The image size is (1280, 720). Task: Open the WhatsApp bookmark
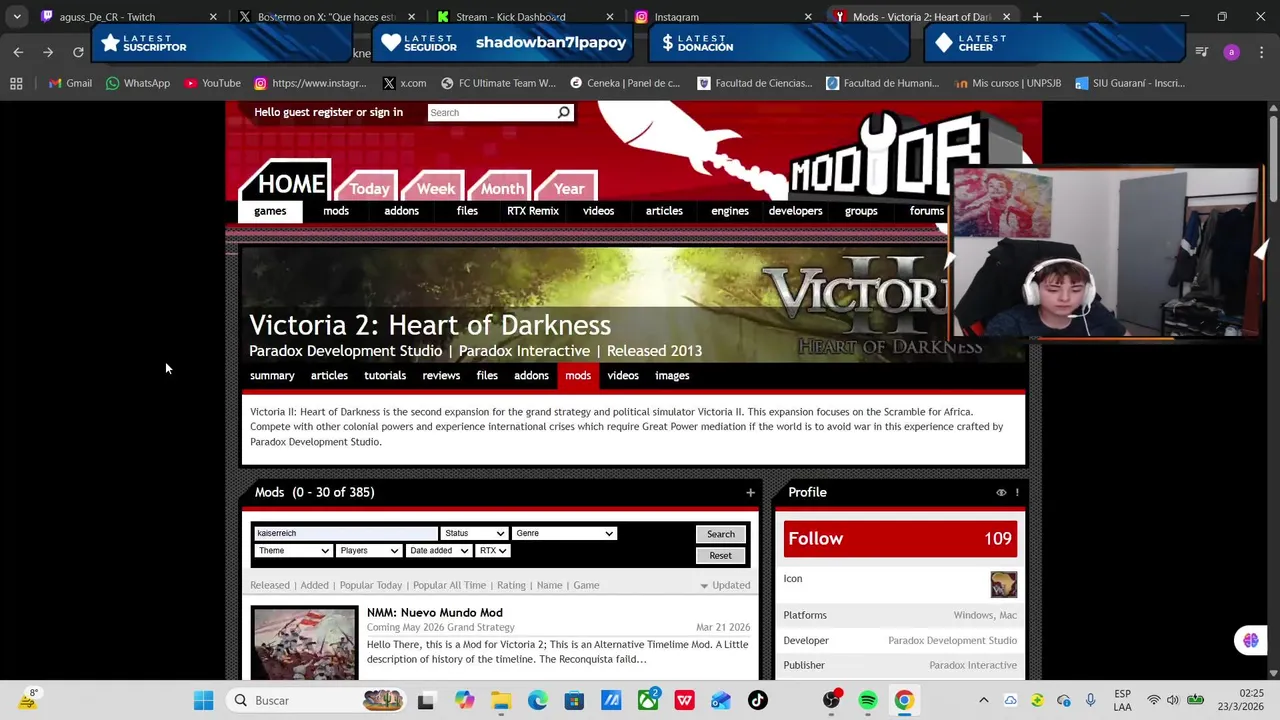138,83
